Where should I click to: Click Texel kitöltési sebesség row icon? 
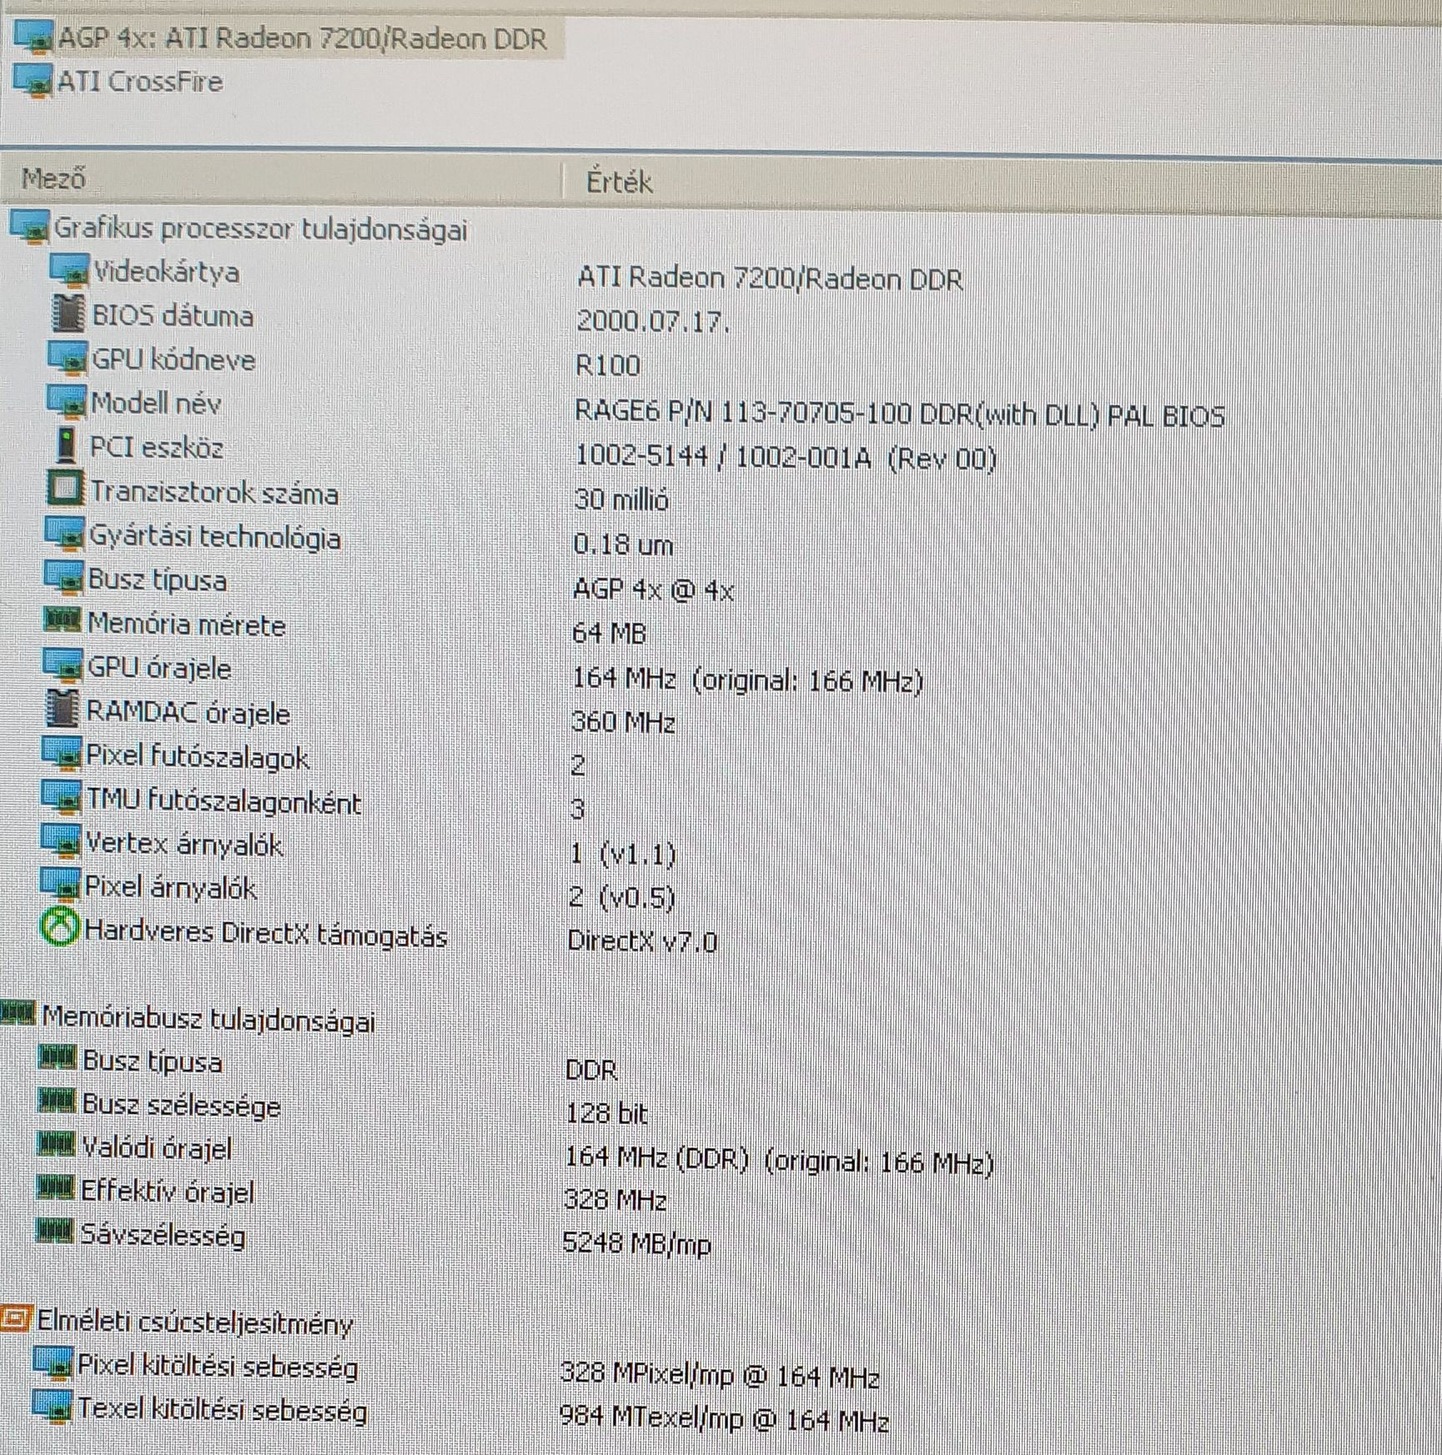(x=51, y=1406)
